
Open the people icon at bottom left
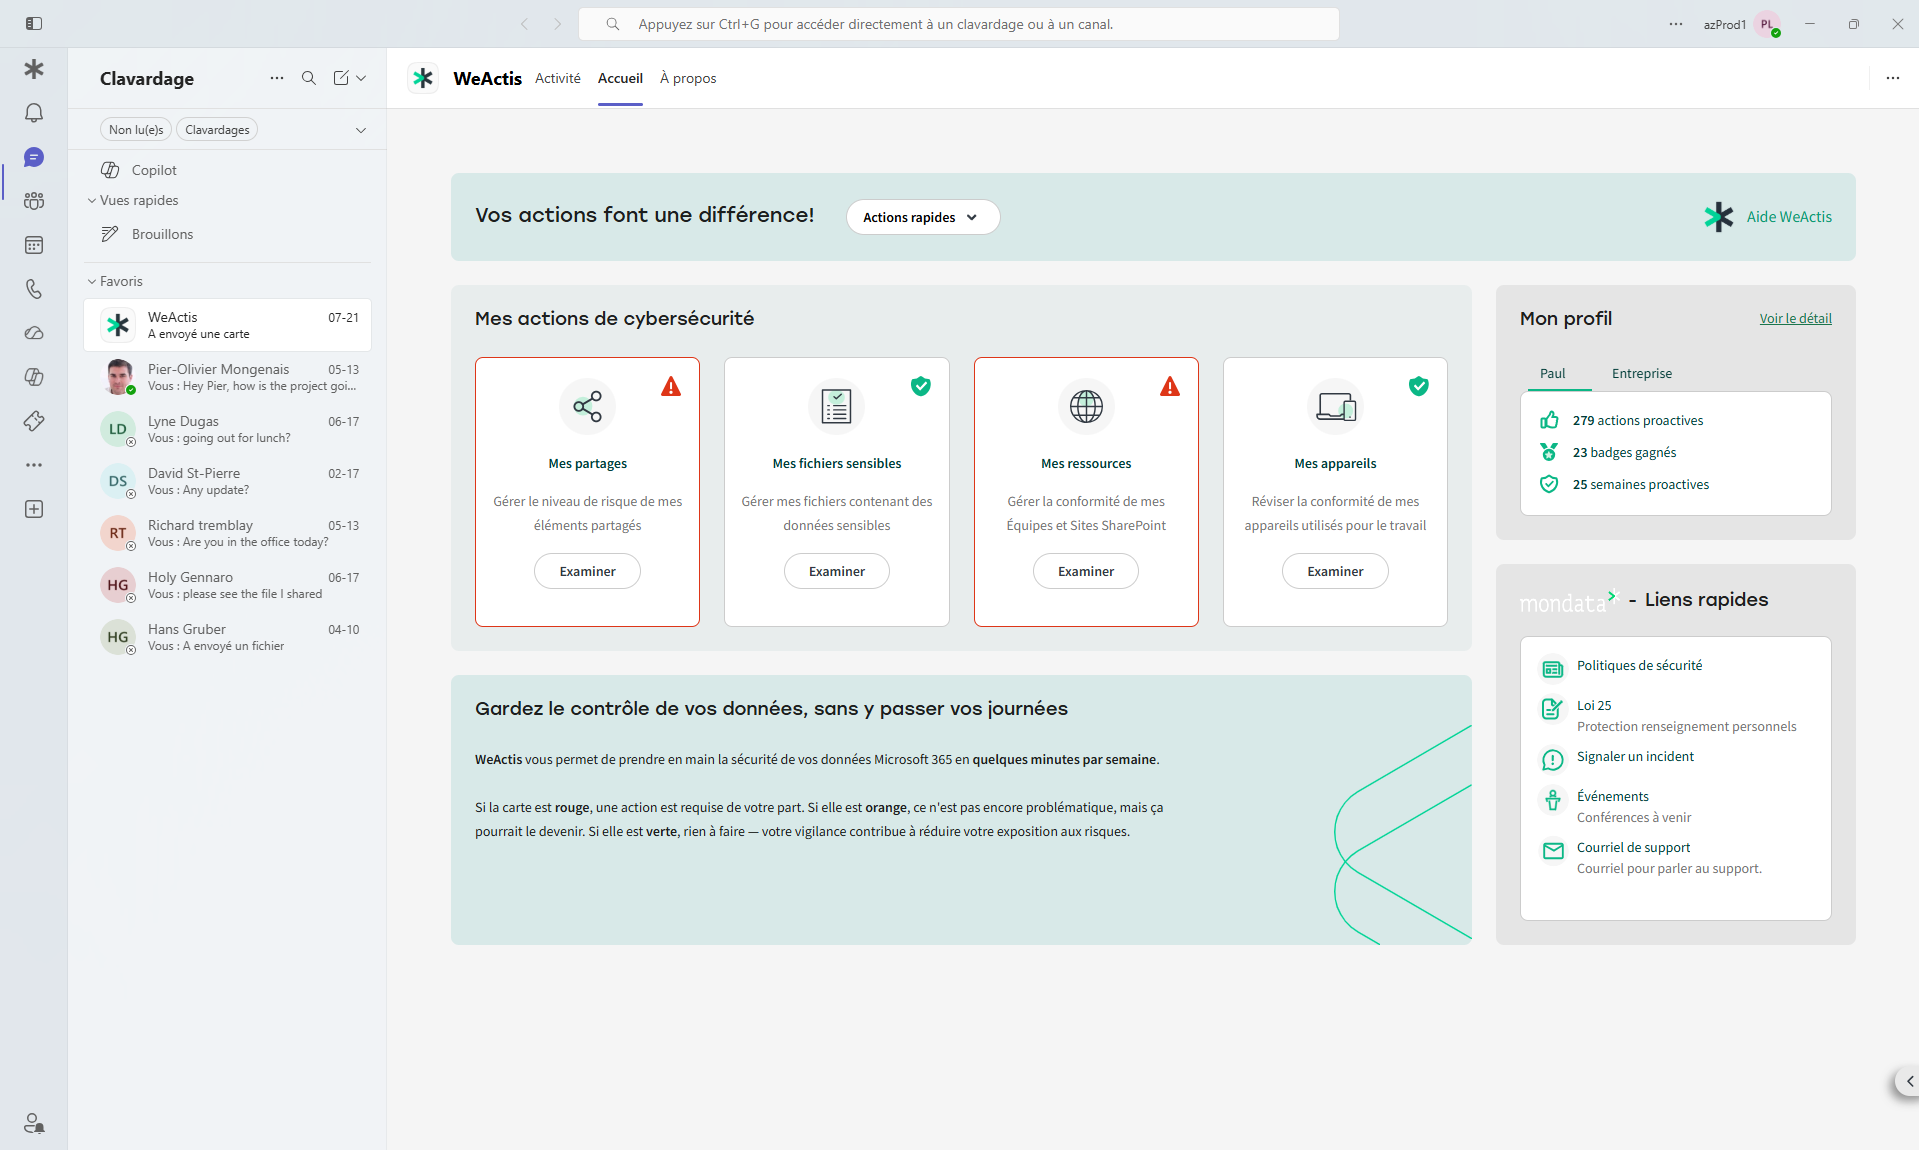point(34,1123)
